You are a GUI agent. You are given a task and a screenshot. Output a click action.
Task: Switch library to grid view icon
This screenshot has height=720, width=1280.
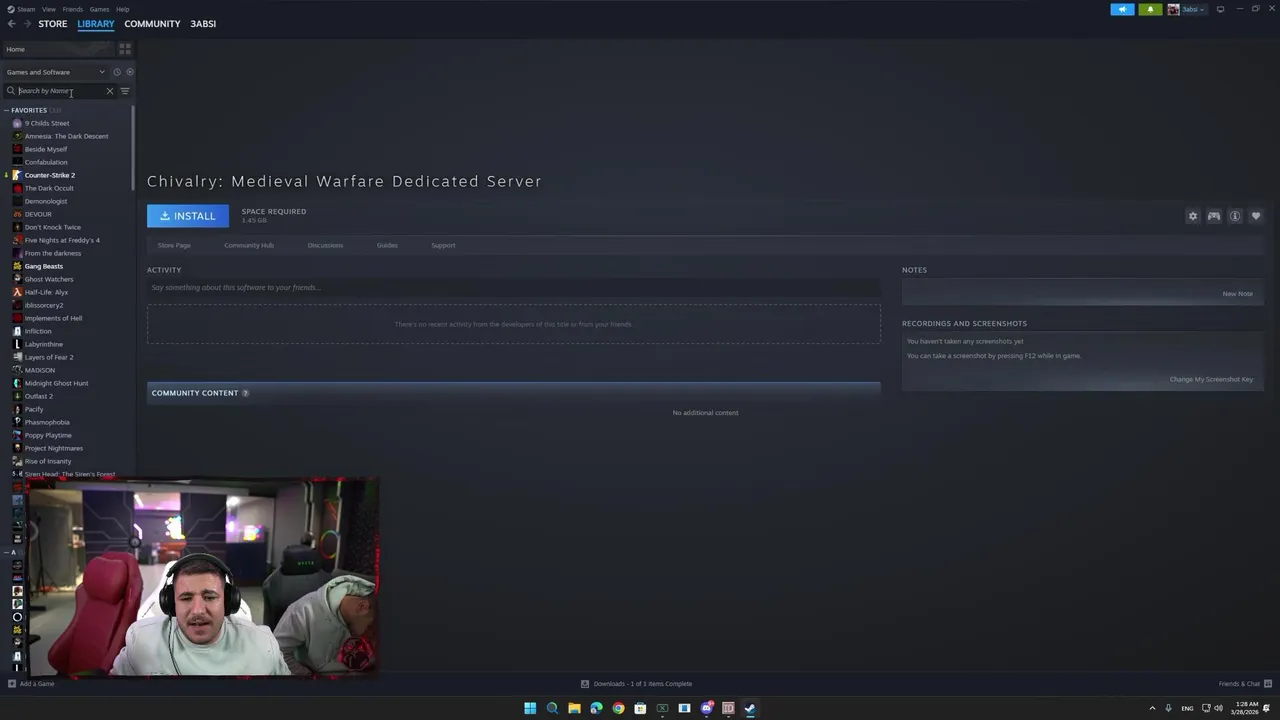click(x=125, y=49)
